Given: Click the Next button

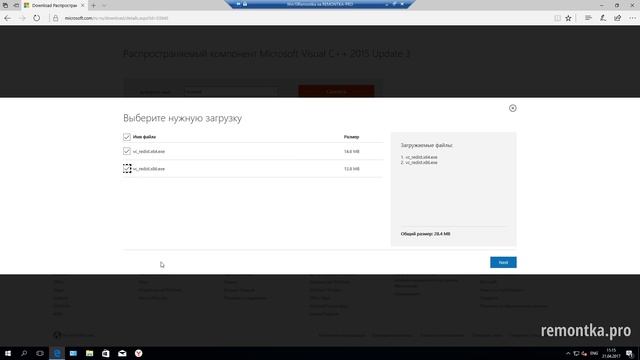Looking at the screenshot, I should coord(503,262).
